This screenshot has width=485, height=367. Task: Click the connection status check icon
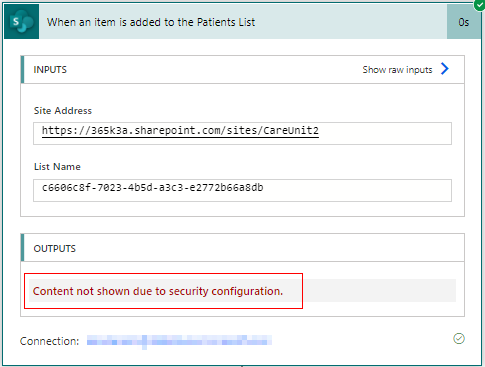(x=459, y=338)
